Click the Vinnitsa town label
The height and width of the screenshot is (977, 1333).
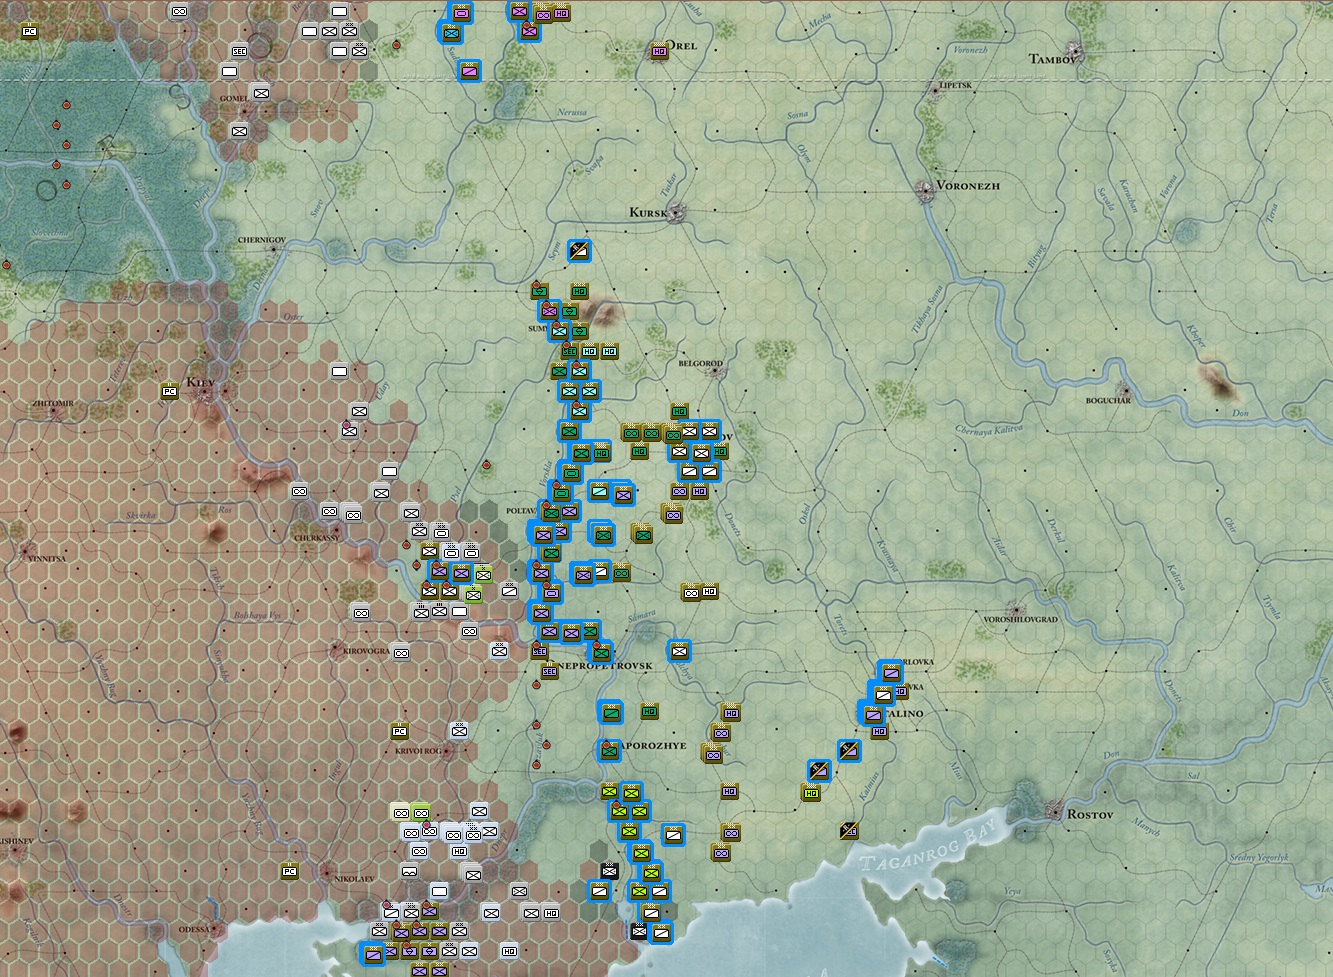[x=47, y=559]
